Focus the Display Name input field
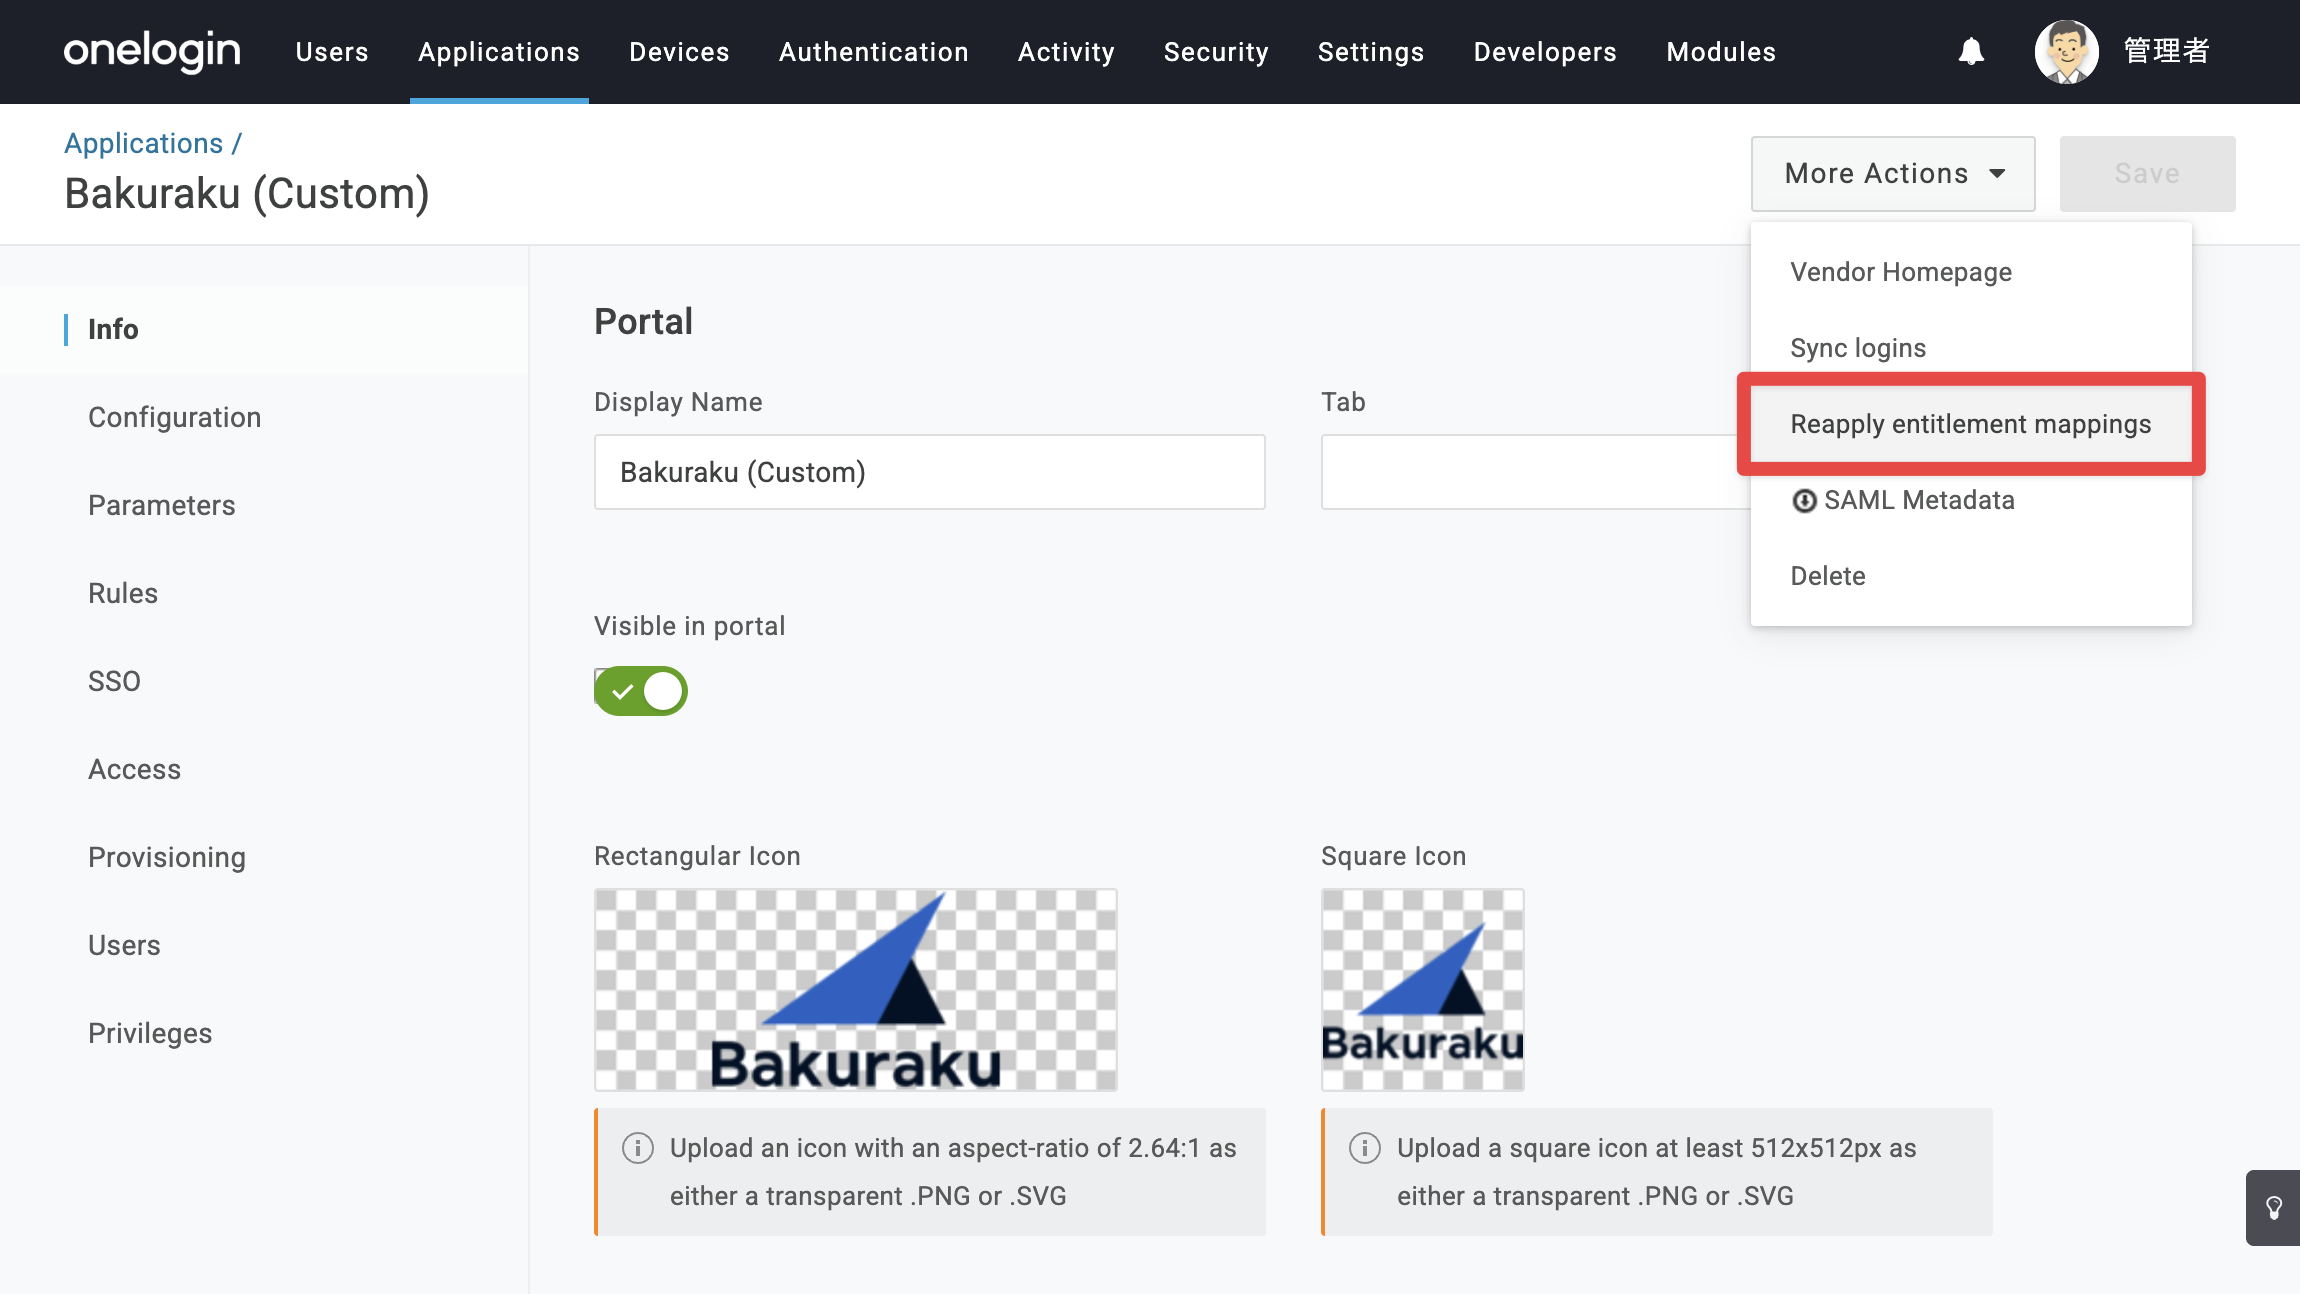 pos(930,472)
